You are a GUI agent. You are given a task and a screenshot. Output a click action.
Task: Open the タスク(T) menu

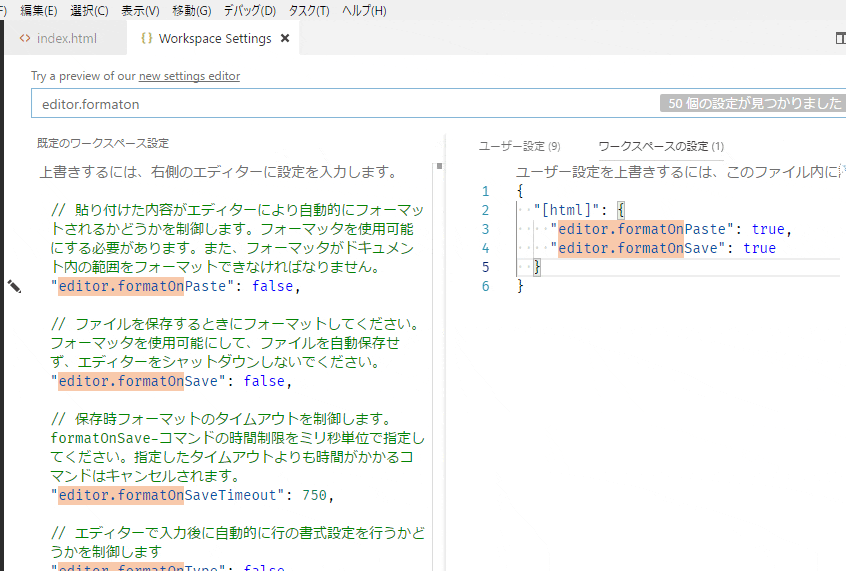tap(309, 11)
